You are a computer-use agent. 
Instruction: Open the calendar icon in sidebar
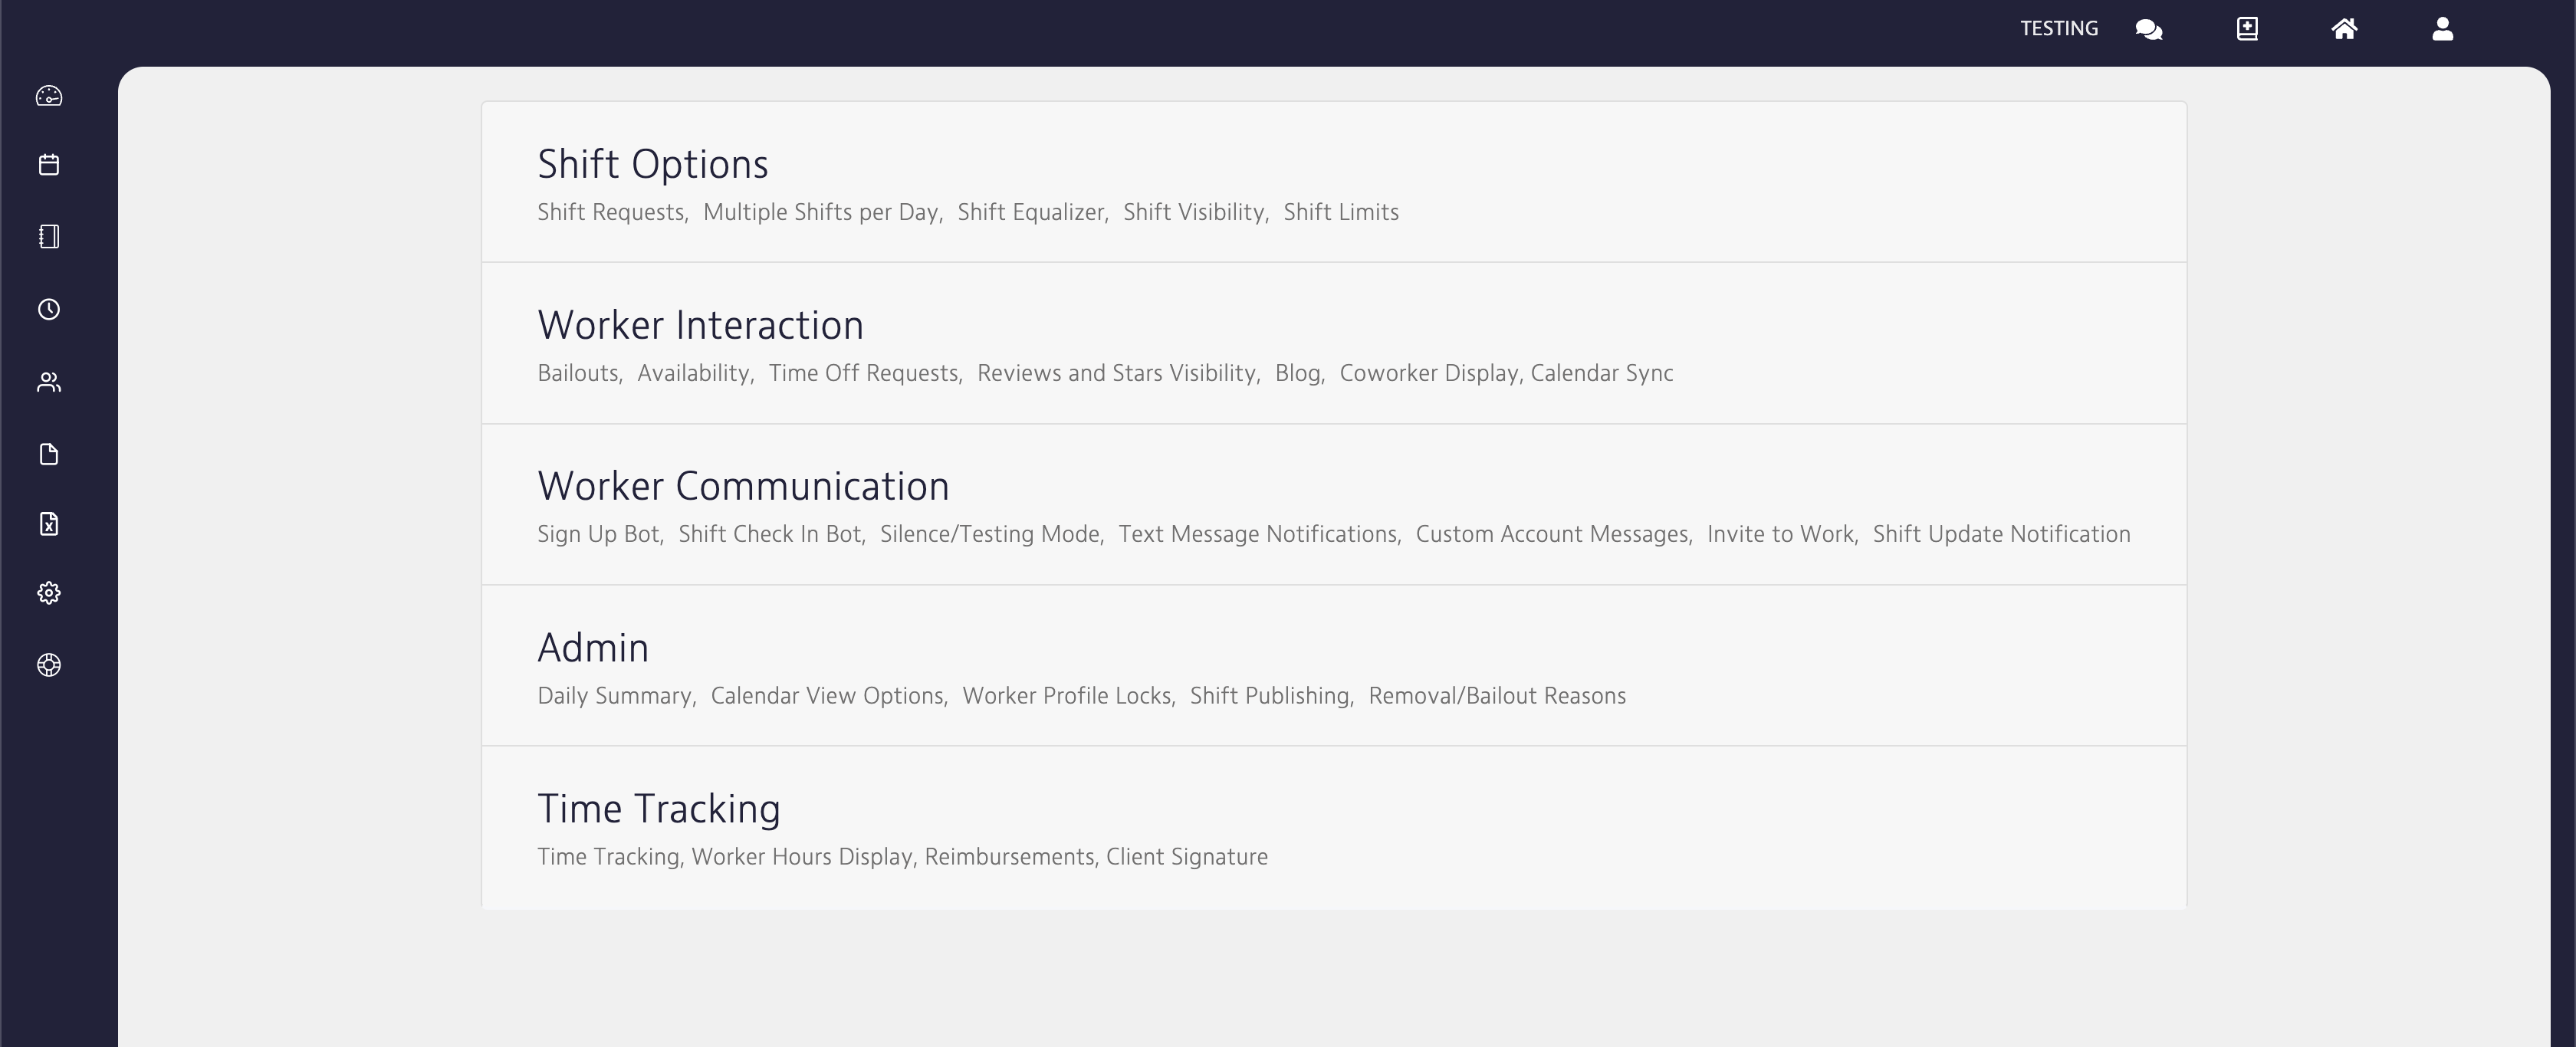49,165
